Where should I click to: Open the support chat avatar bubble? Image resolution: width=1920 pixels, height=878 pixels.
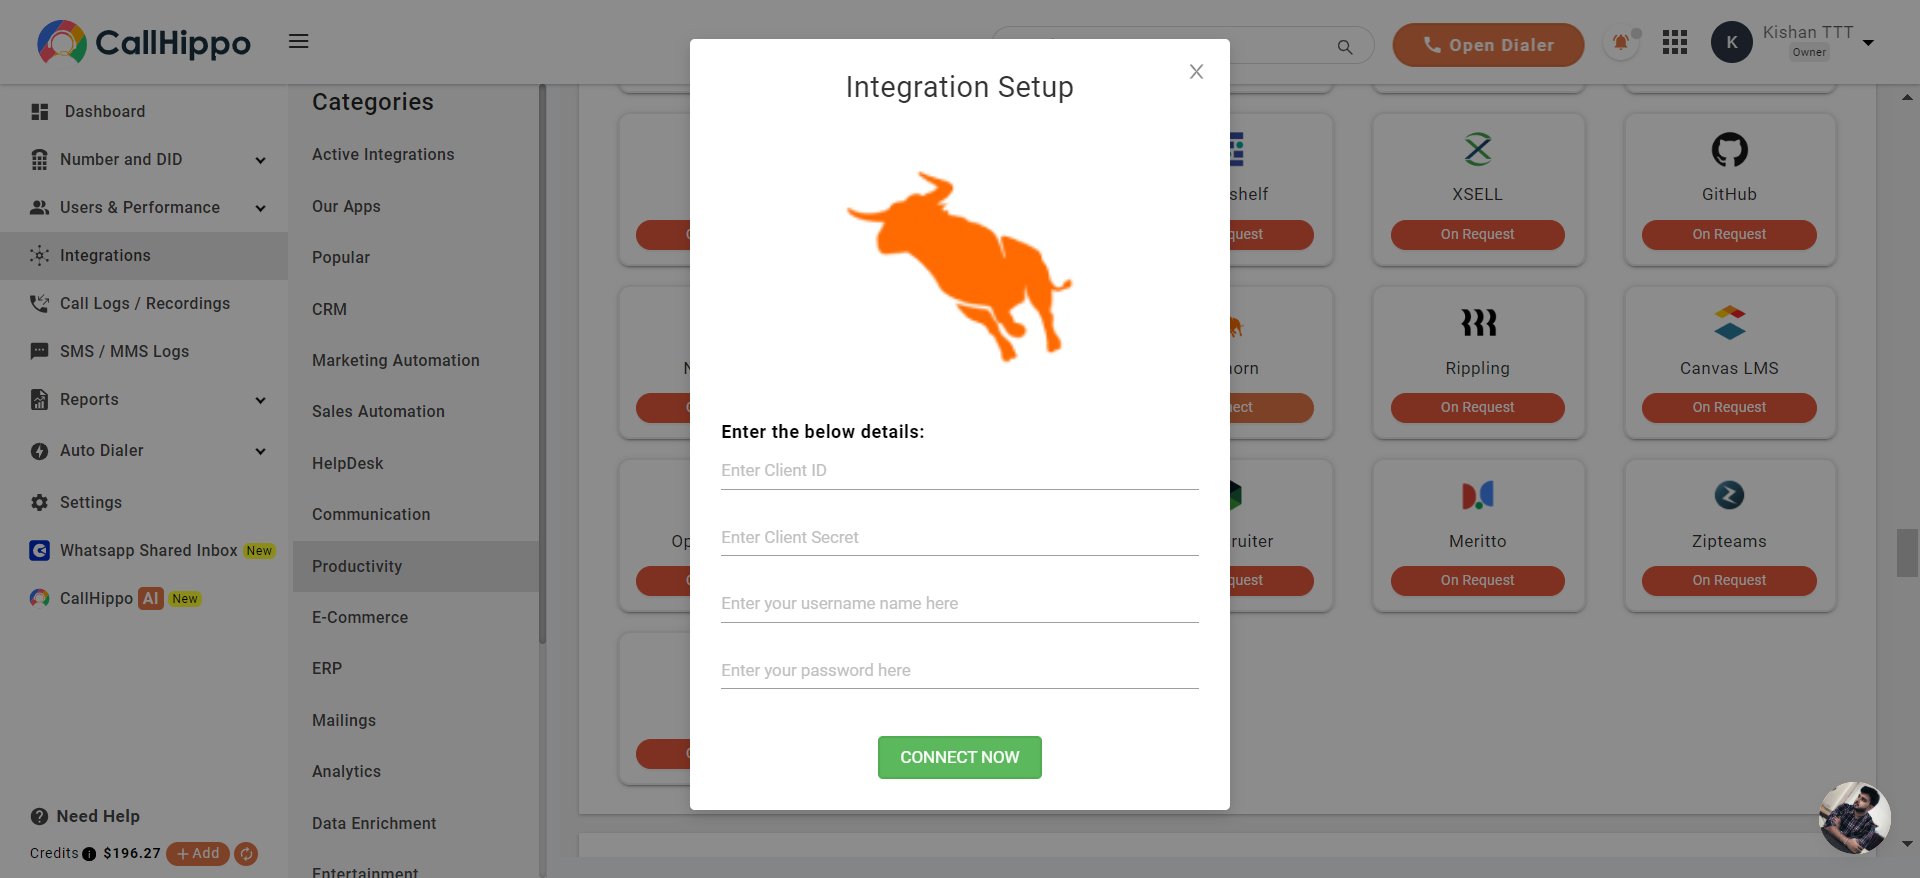1855,818
